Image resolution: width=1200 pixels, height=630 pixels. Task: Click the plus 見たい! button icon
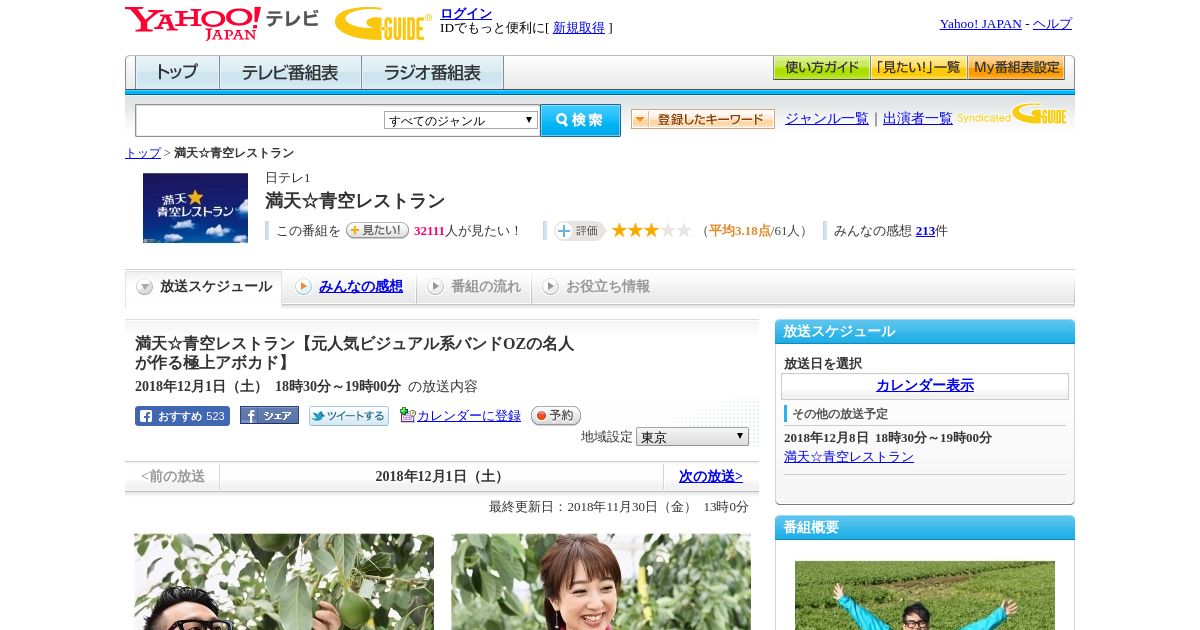(377, 230)
